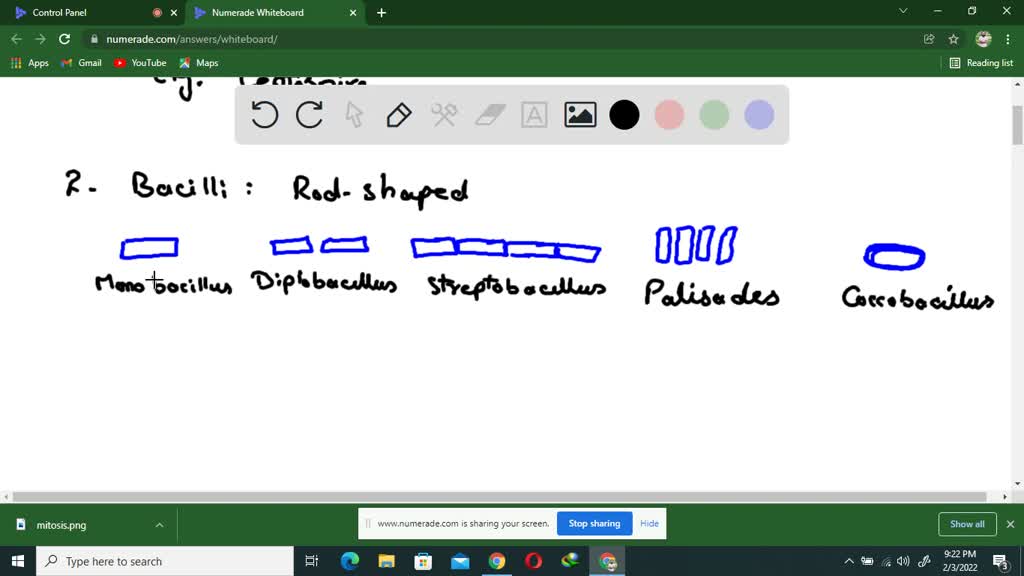Mute system volume from the tray
The height and width of the screenshot is (576, 1024).
point(903,560)
